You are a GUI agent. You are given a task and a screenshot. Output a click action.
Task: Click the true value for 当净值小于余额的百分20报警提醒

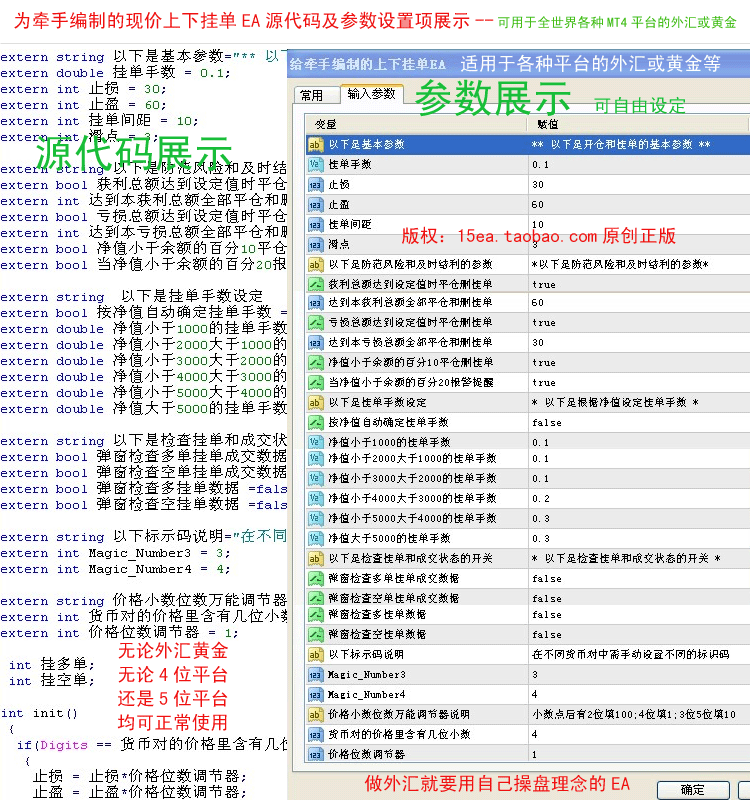tap(544, 383)
